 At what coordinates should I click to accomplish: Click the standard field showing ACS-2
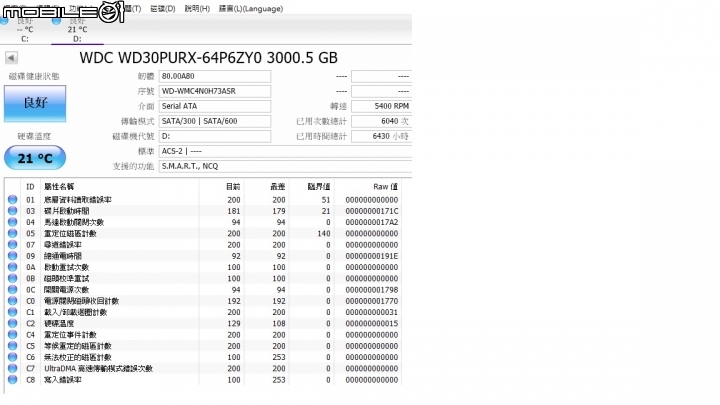click(285, 151)
